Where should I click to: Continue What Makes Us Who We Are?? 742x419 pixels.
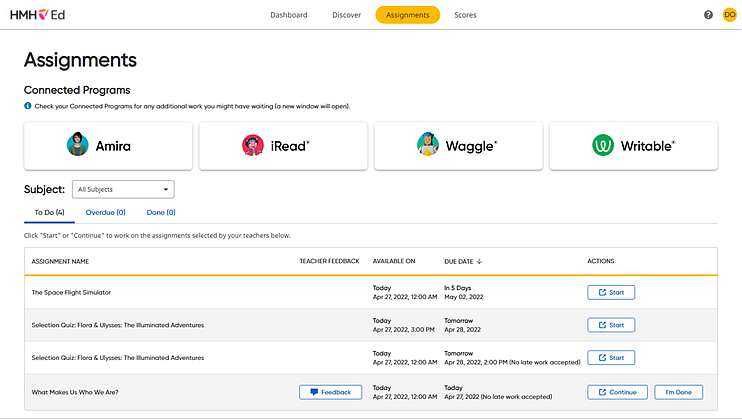pyautogui.click(x=617, y=392)
